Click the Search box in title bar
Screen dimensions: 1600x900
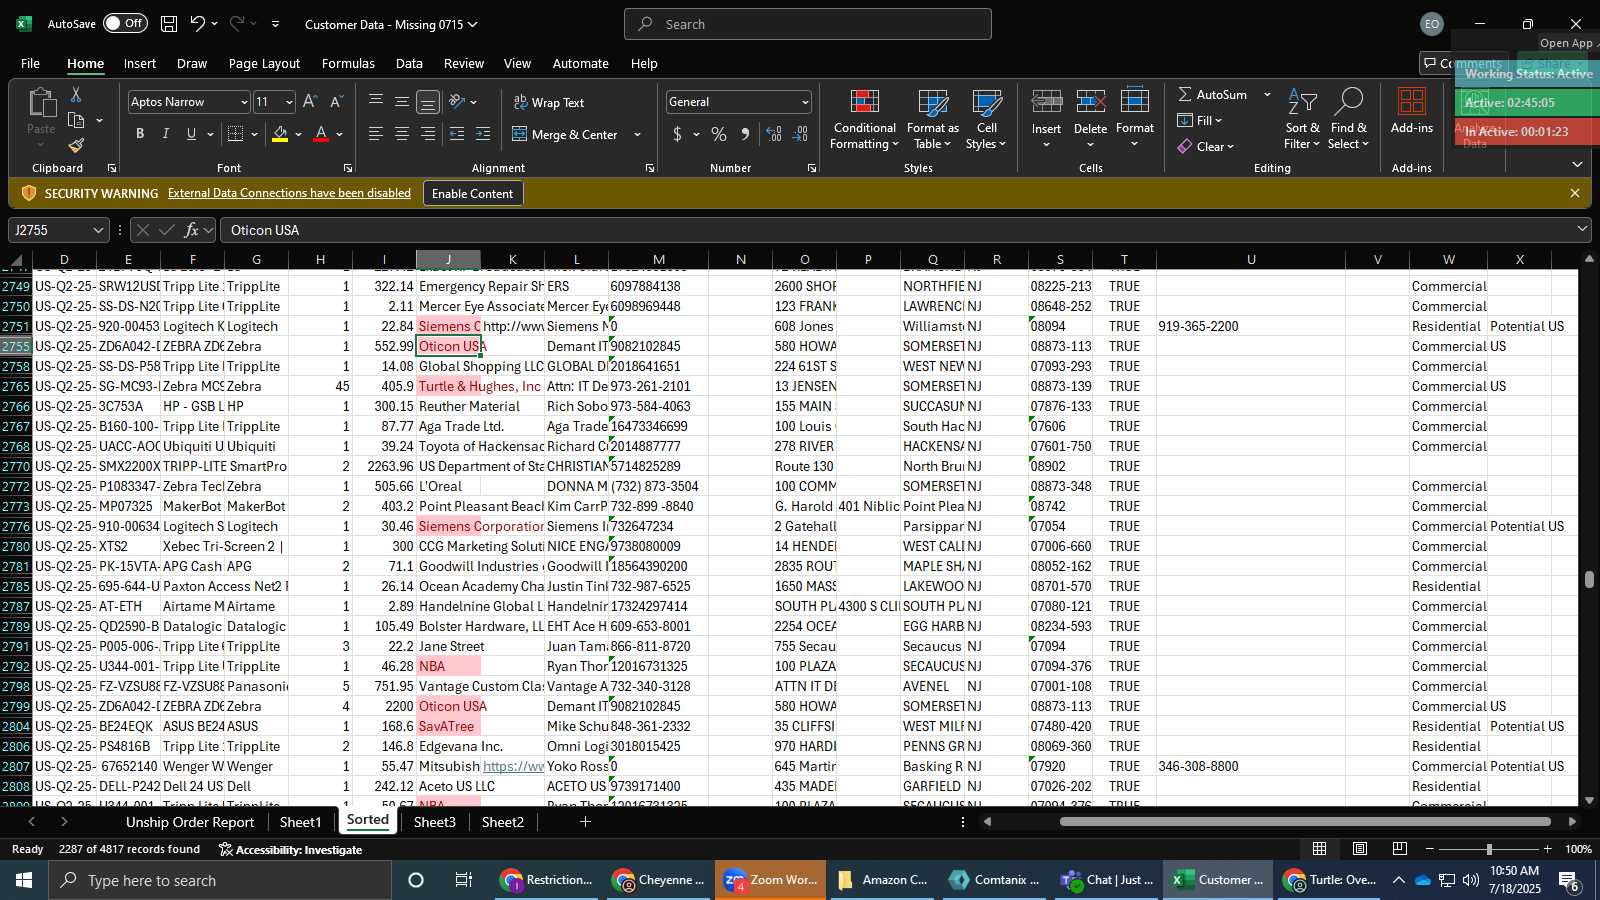(808, 24)
